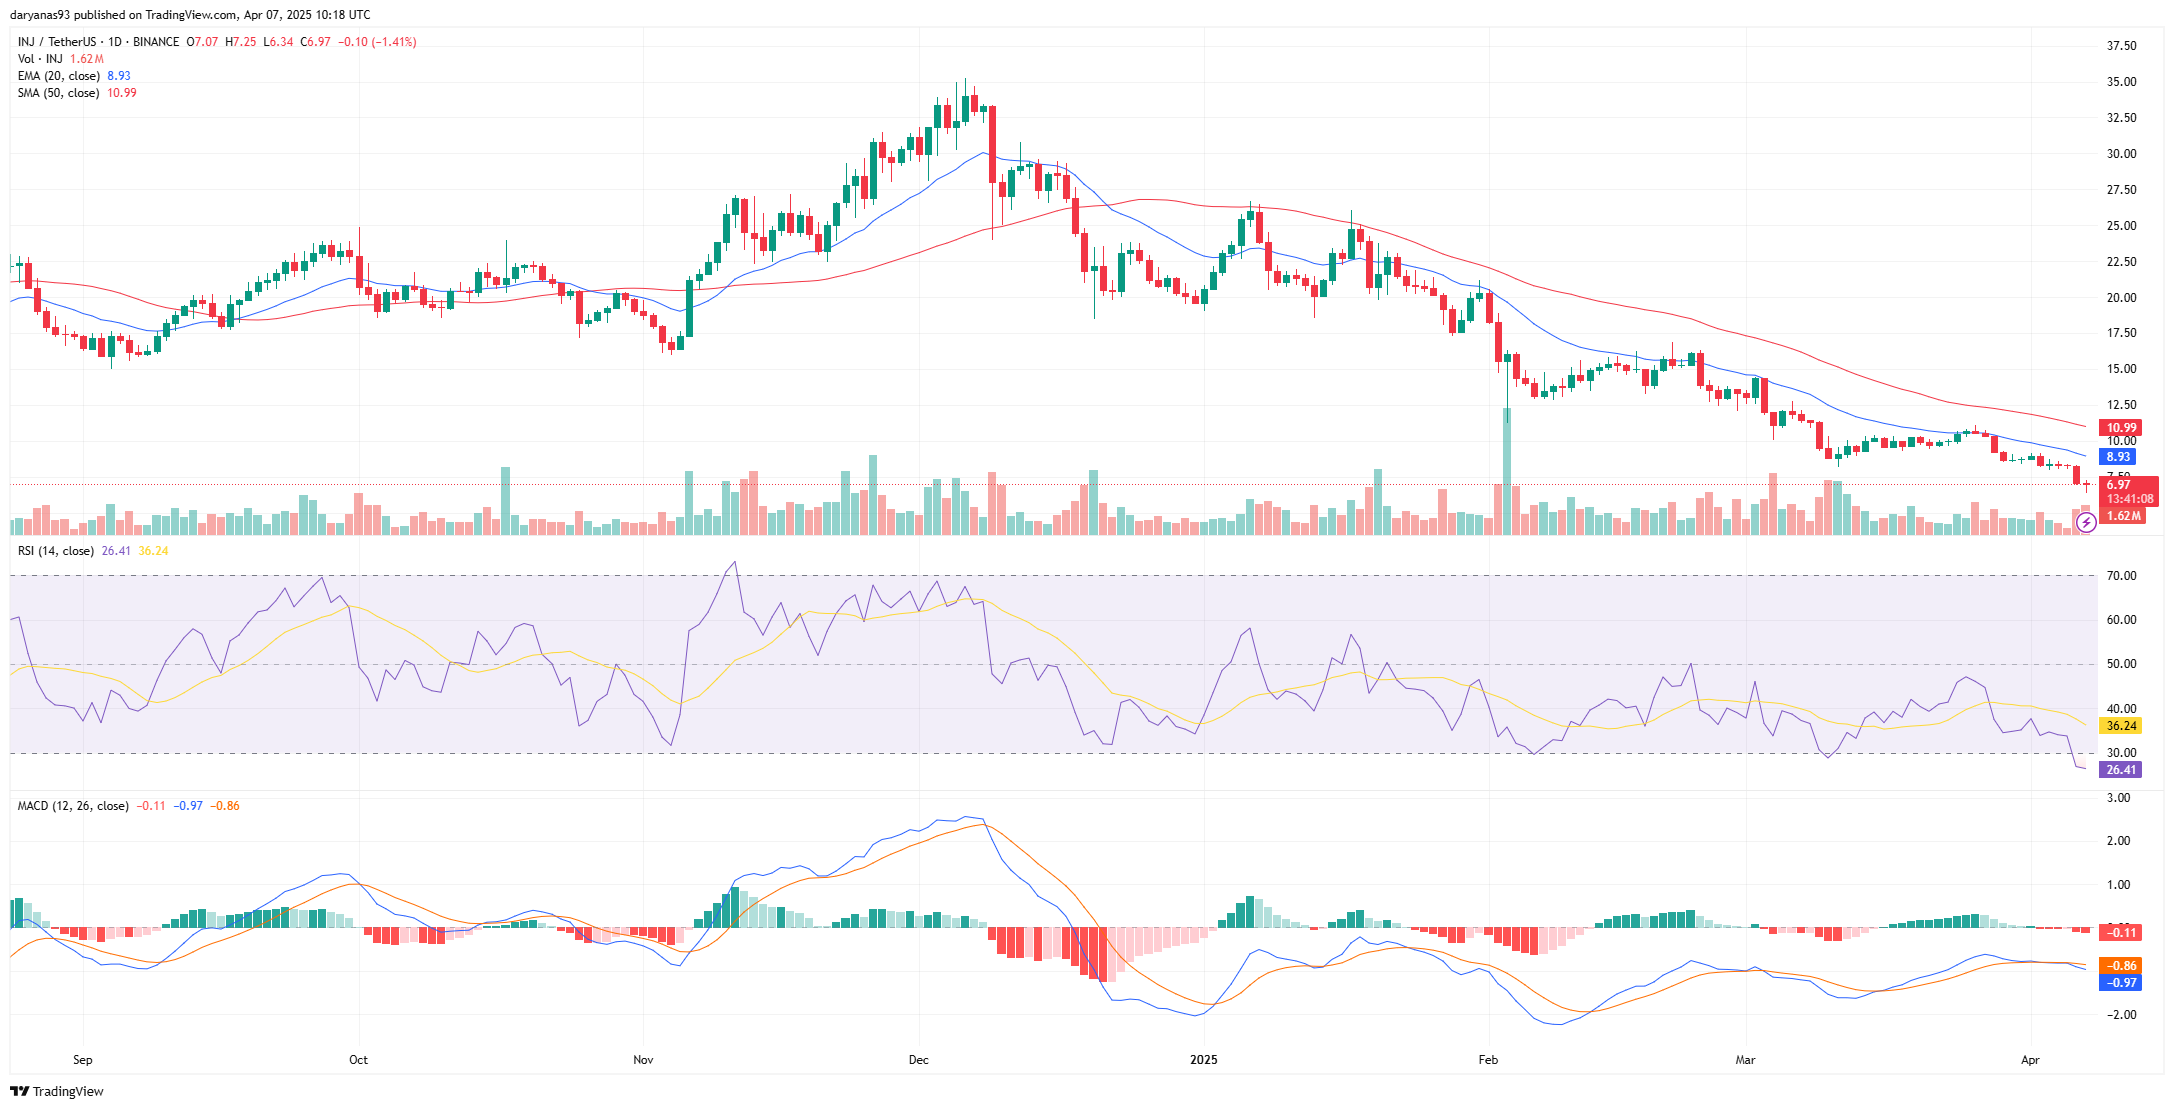Screen dimensions: 2174x1109
Task: Click the purple 26.41 RSI value badge
Action: (2121, 770)
